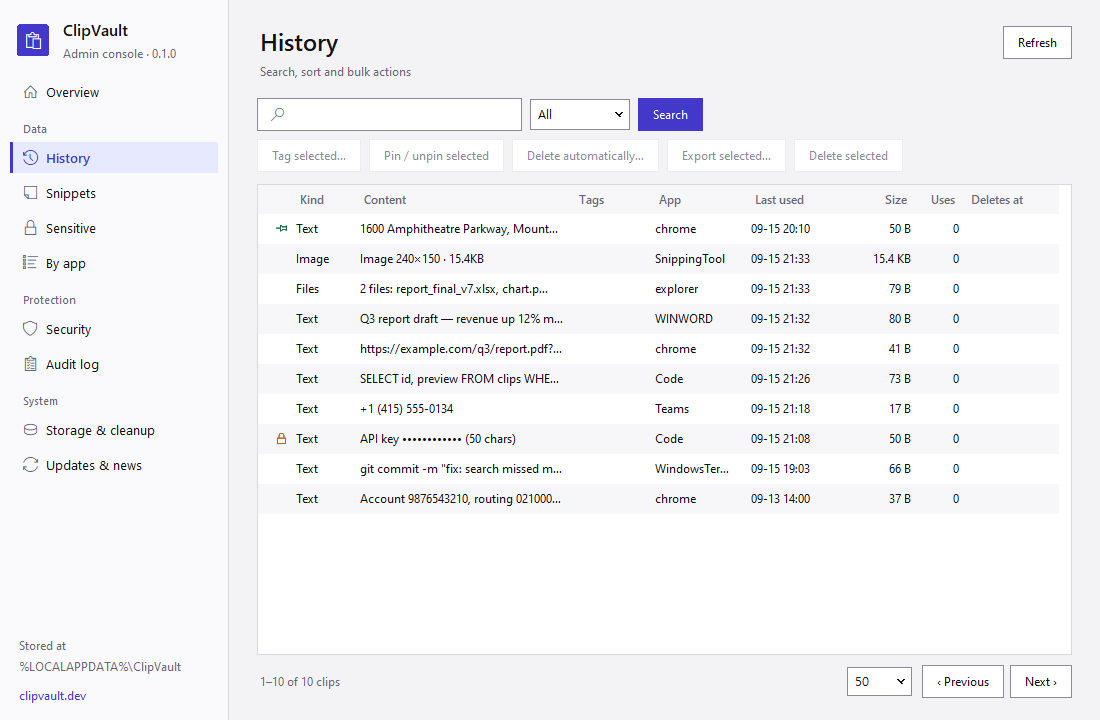Open the 50 page size dropdown
Image resolution: width=1100 pixels, height=720 pixels.
[879, 681]
